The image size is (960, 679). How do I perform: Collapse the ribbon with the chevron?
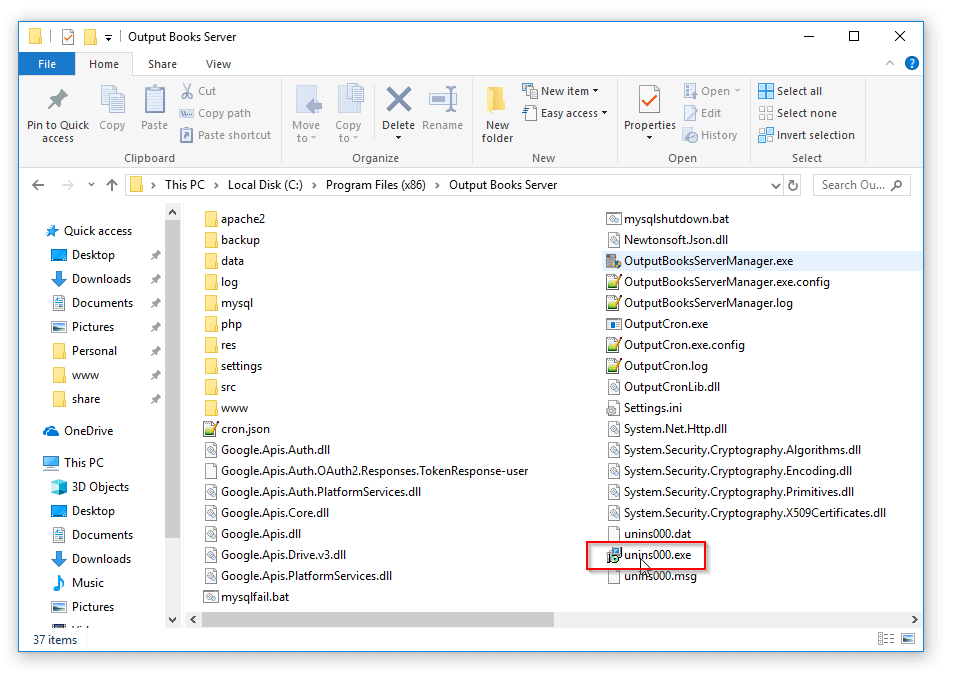(890, 63)
